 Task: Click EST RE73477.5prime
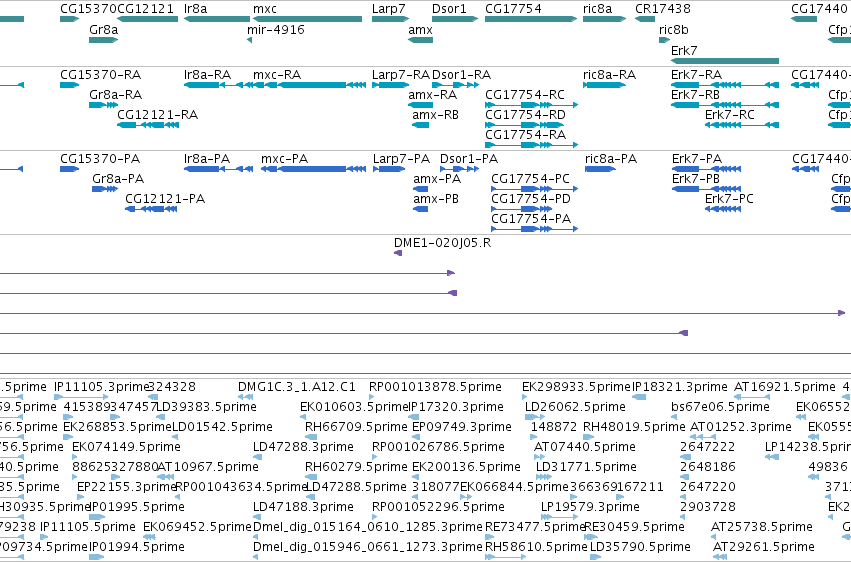pos(535,527)
